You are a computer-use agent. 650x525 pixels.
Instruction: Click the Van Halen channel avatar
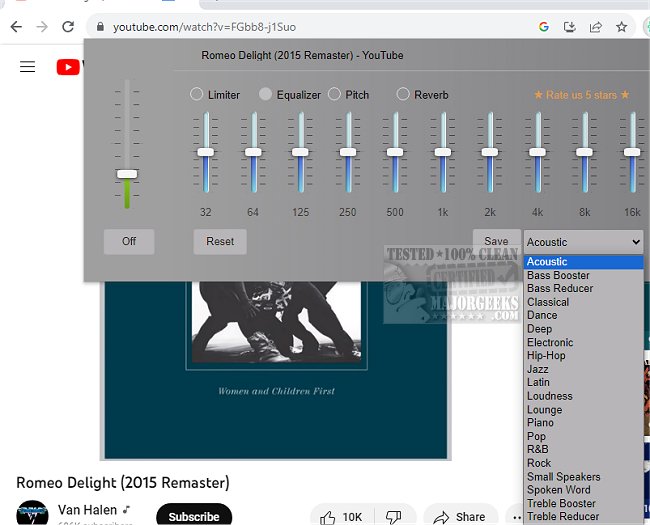click(31, 514)
